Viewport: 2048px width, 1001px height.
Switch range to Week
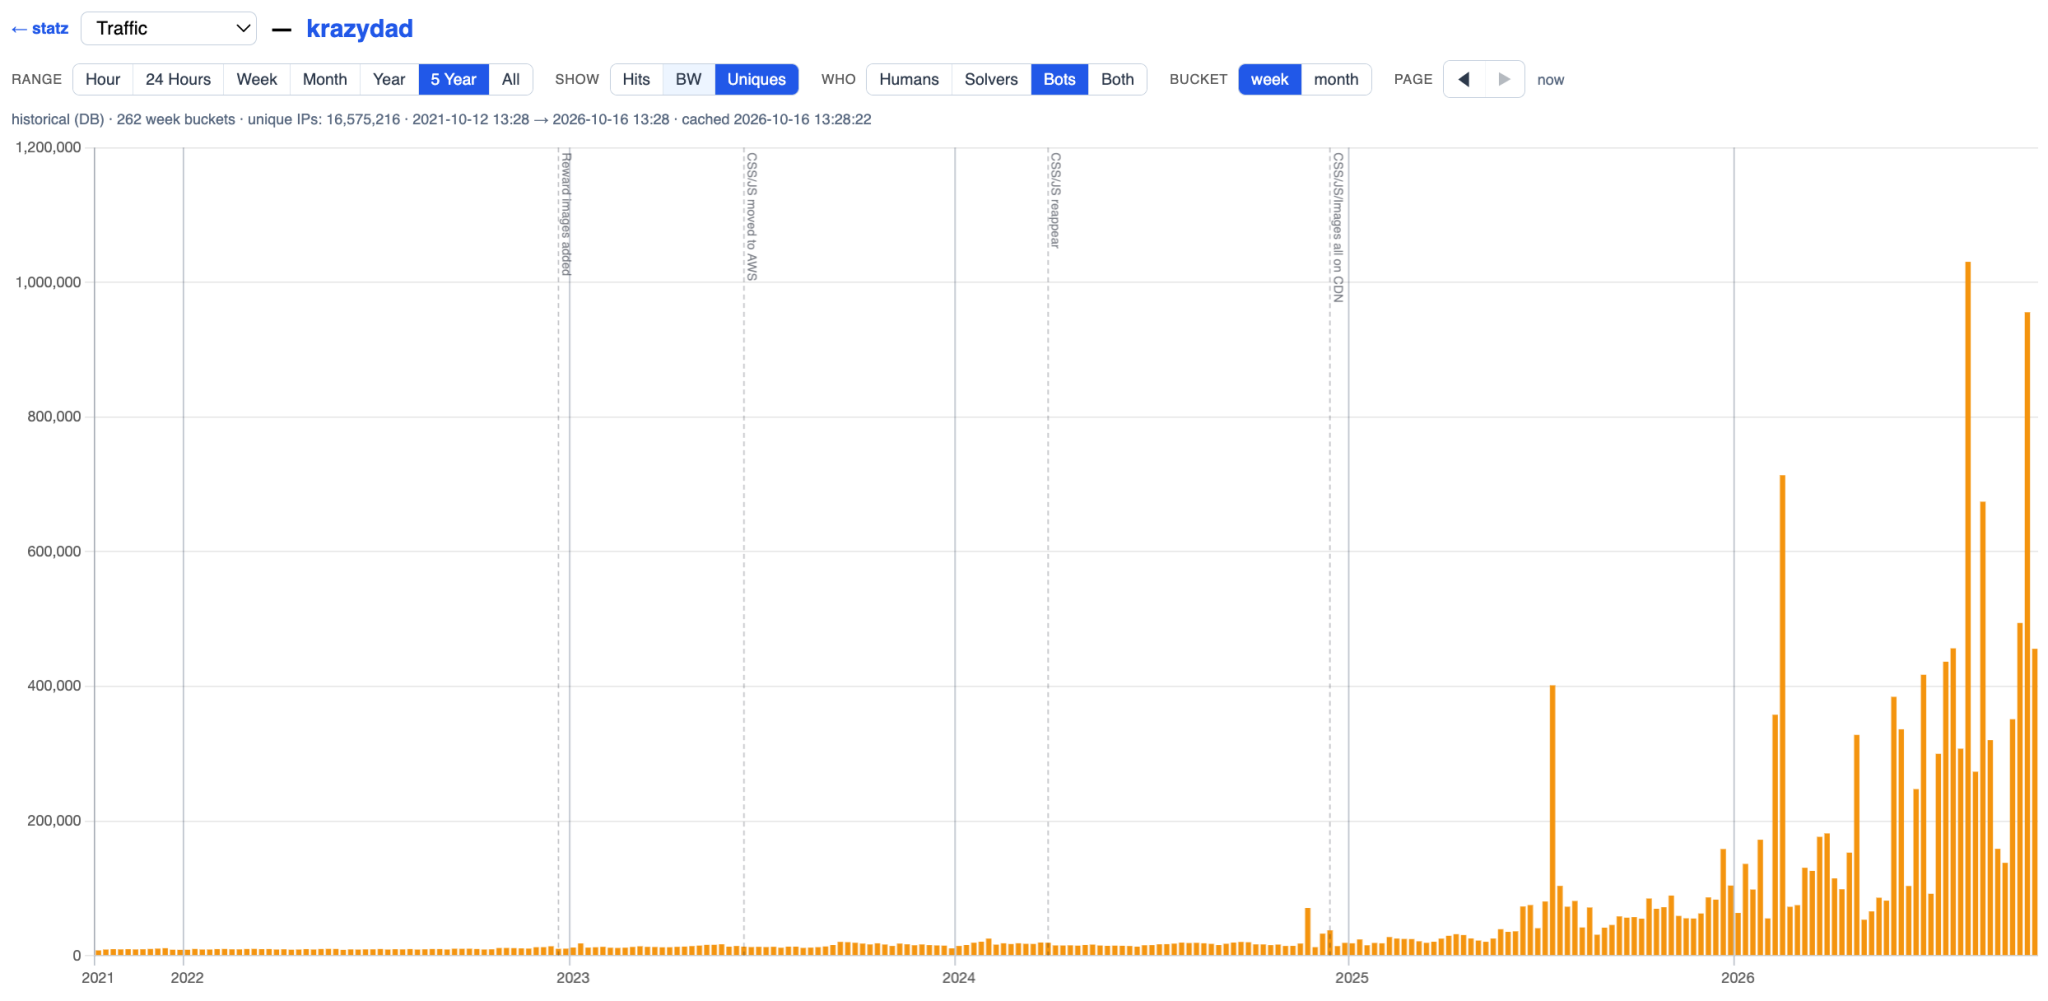tap(257, 80)
